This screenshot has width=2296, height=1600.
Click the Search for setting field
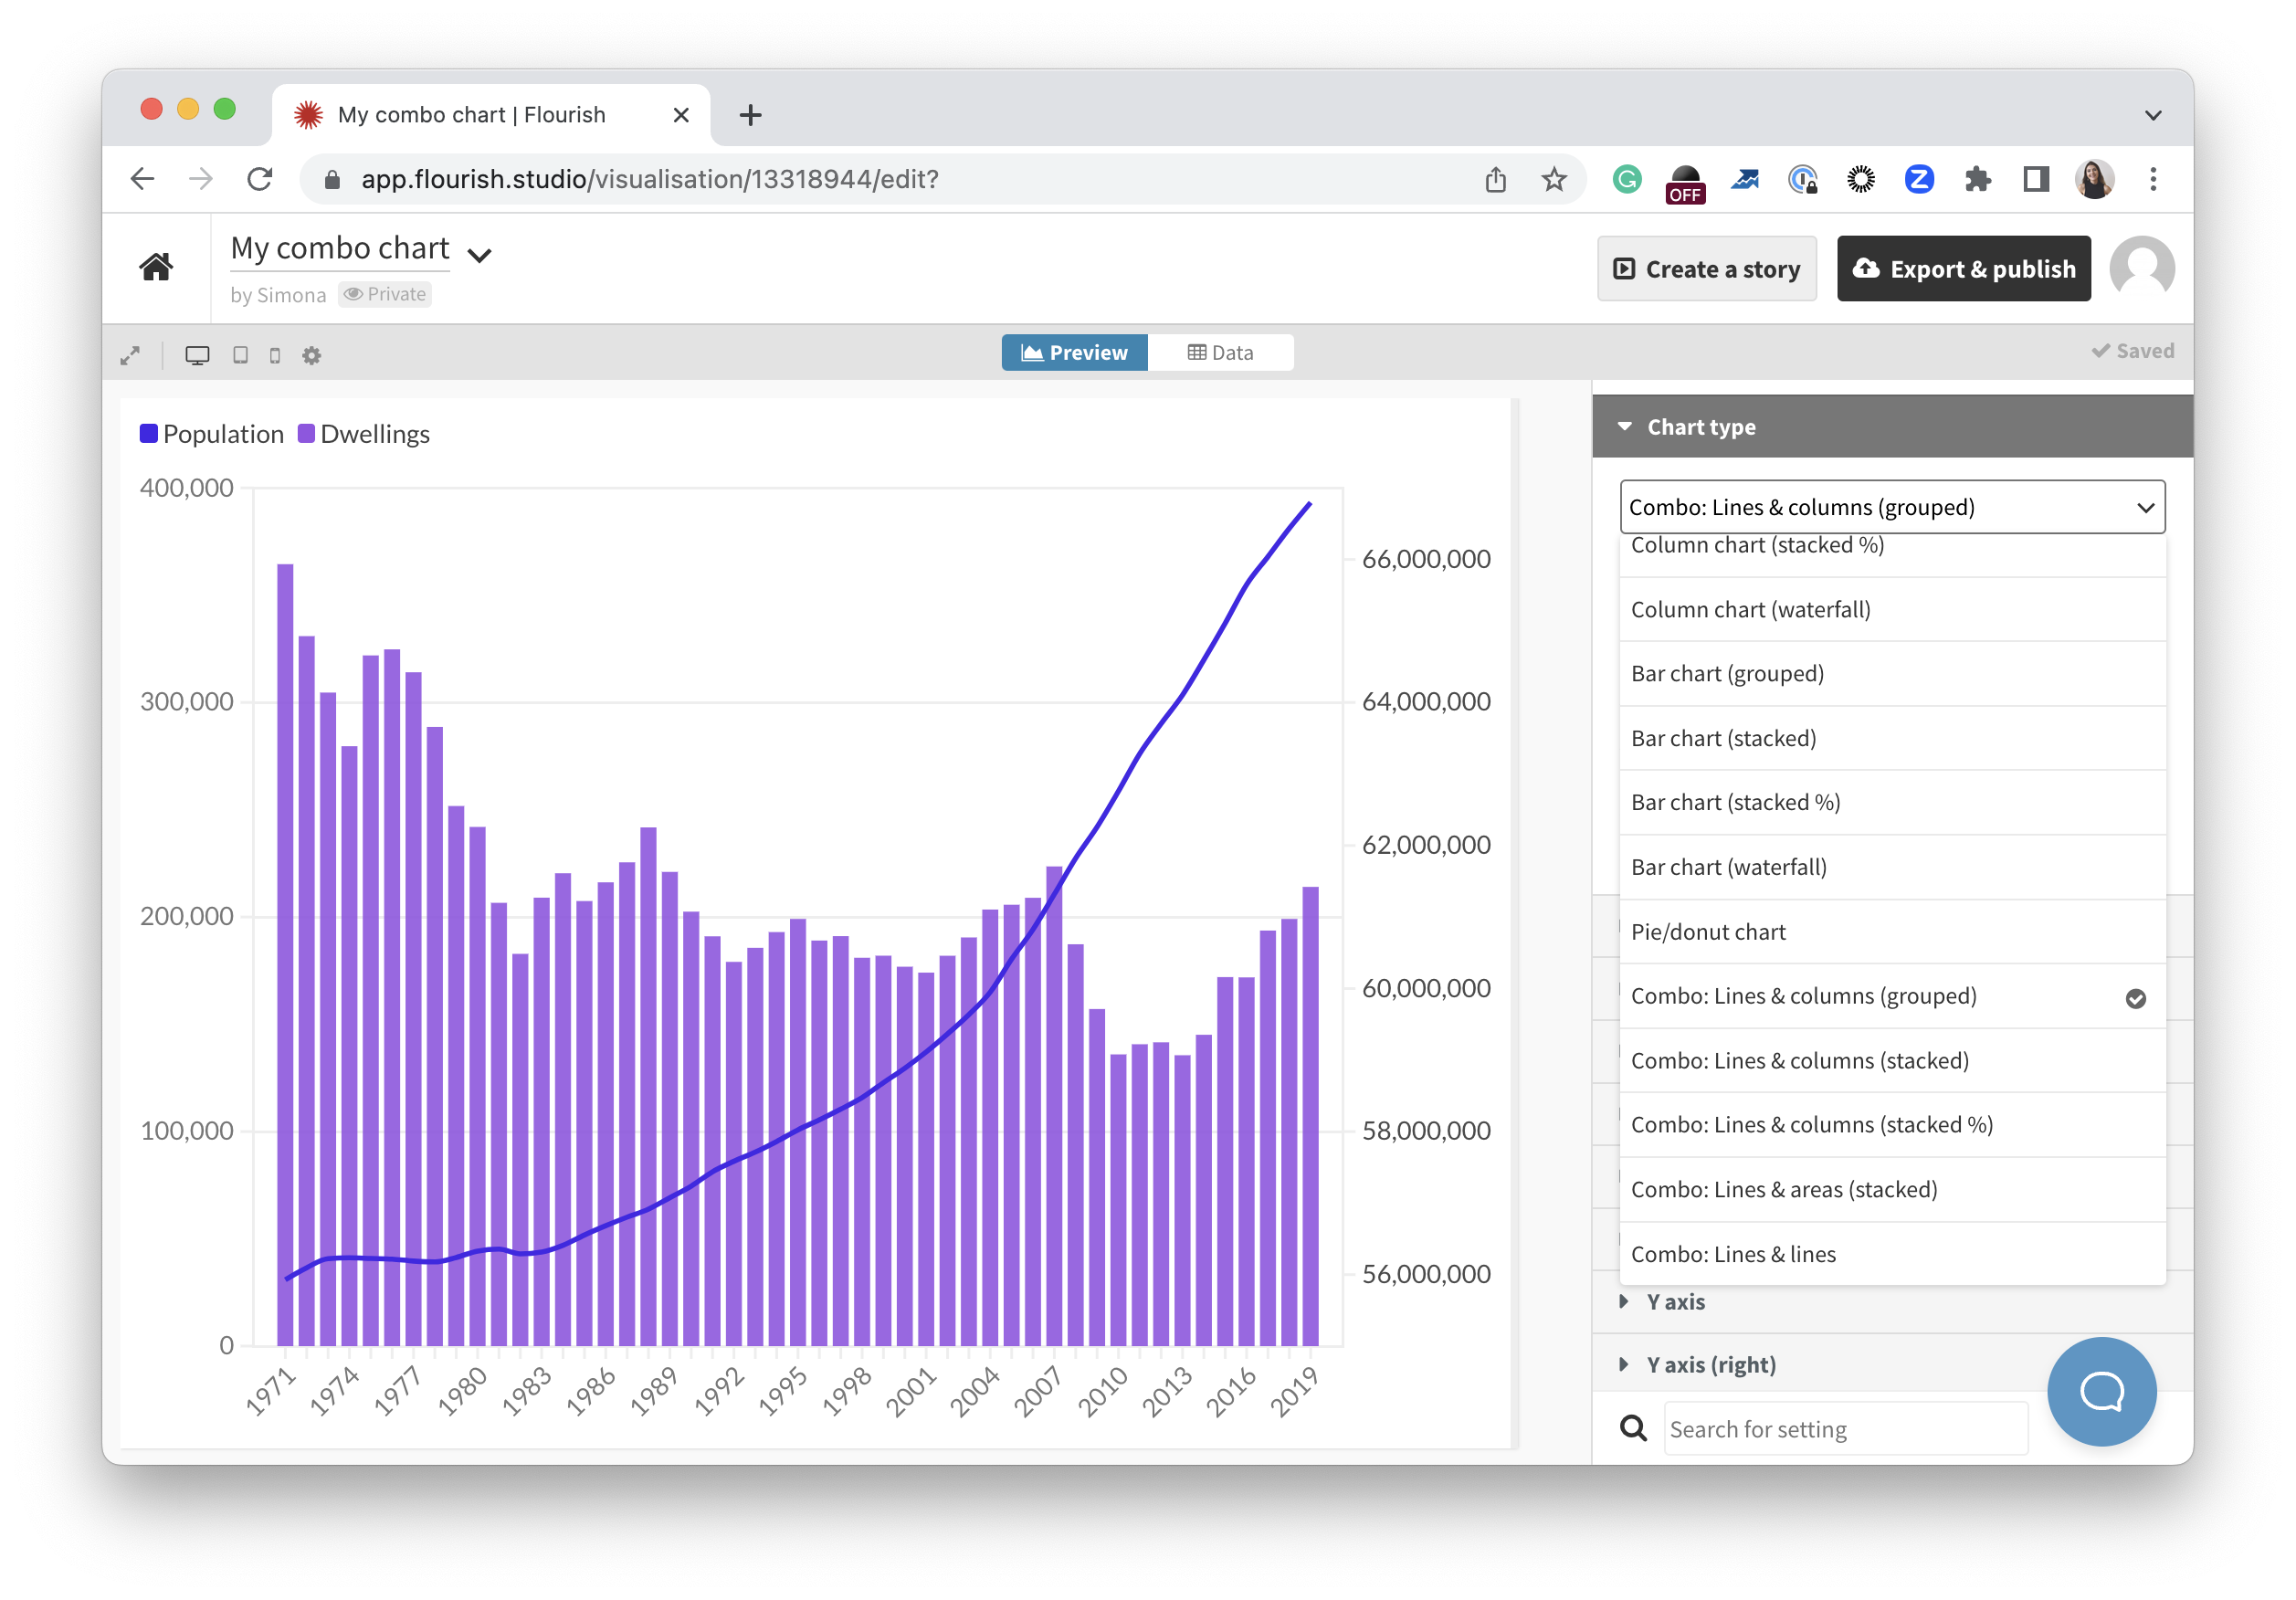(1845, 1429)
